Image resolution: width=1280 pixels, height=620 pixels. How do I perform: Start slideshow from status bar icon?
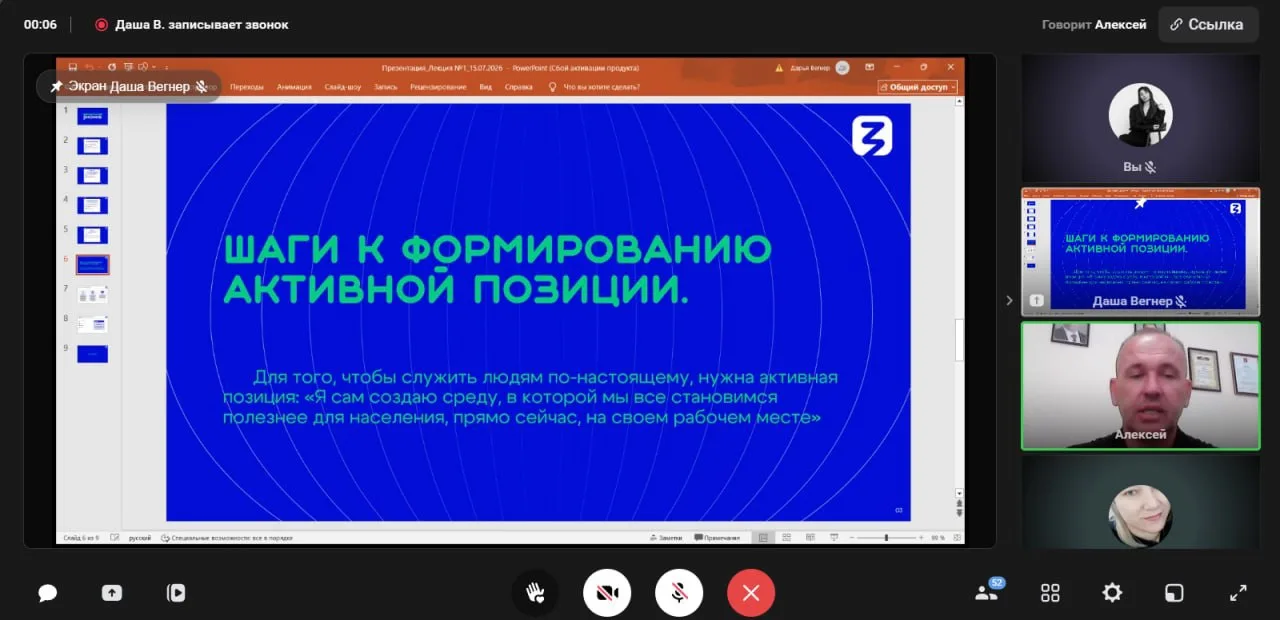click(x=835, y=538)
